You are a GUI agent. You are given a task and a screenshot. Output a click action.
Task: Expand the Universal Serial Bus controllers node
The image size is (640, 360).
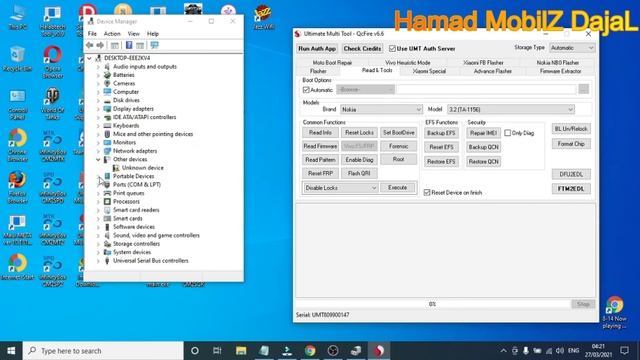[98, 261]
